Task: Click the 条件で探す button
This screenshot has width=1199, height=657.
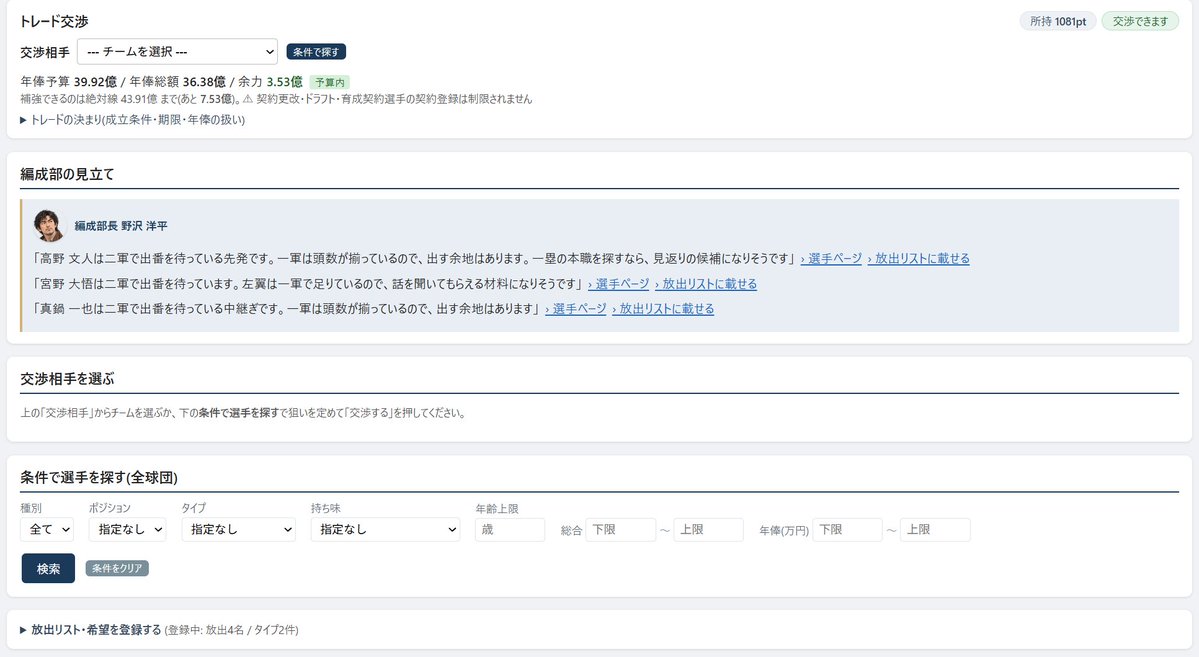Action: [x=317, y=52]
